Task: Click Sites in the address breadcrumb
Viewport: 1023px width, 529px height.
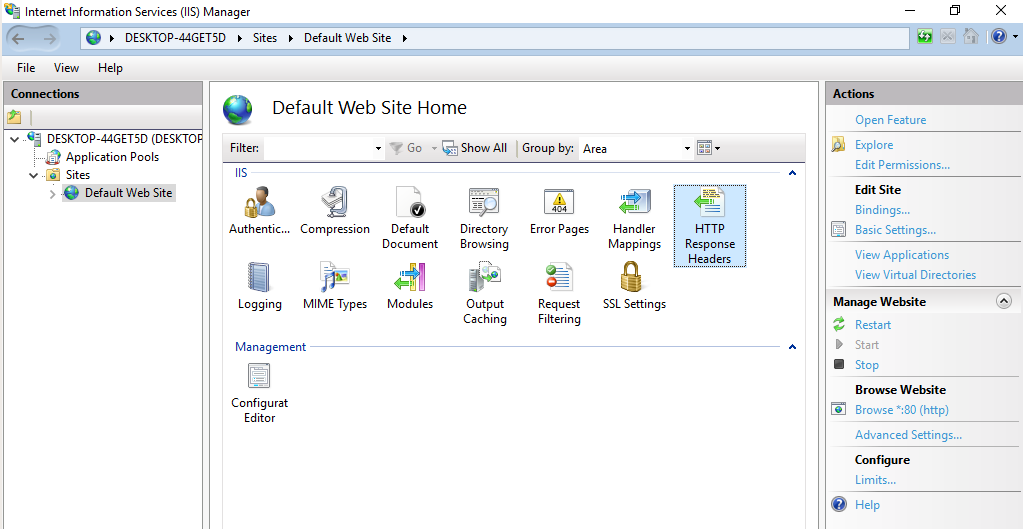Action: pyautogui.click(x=265, y=38)
